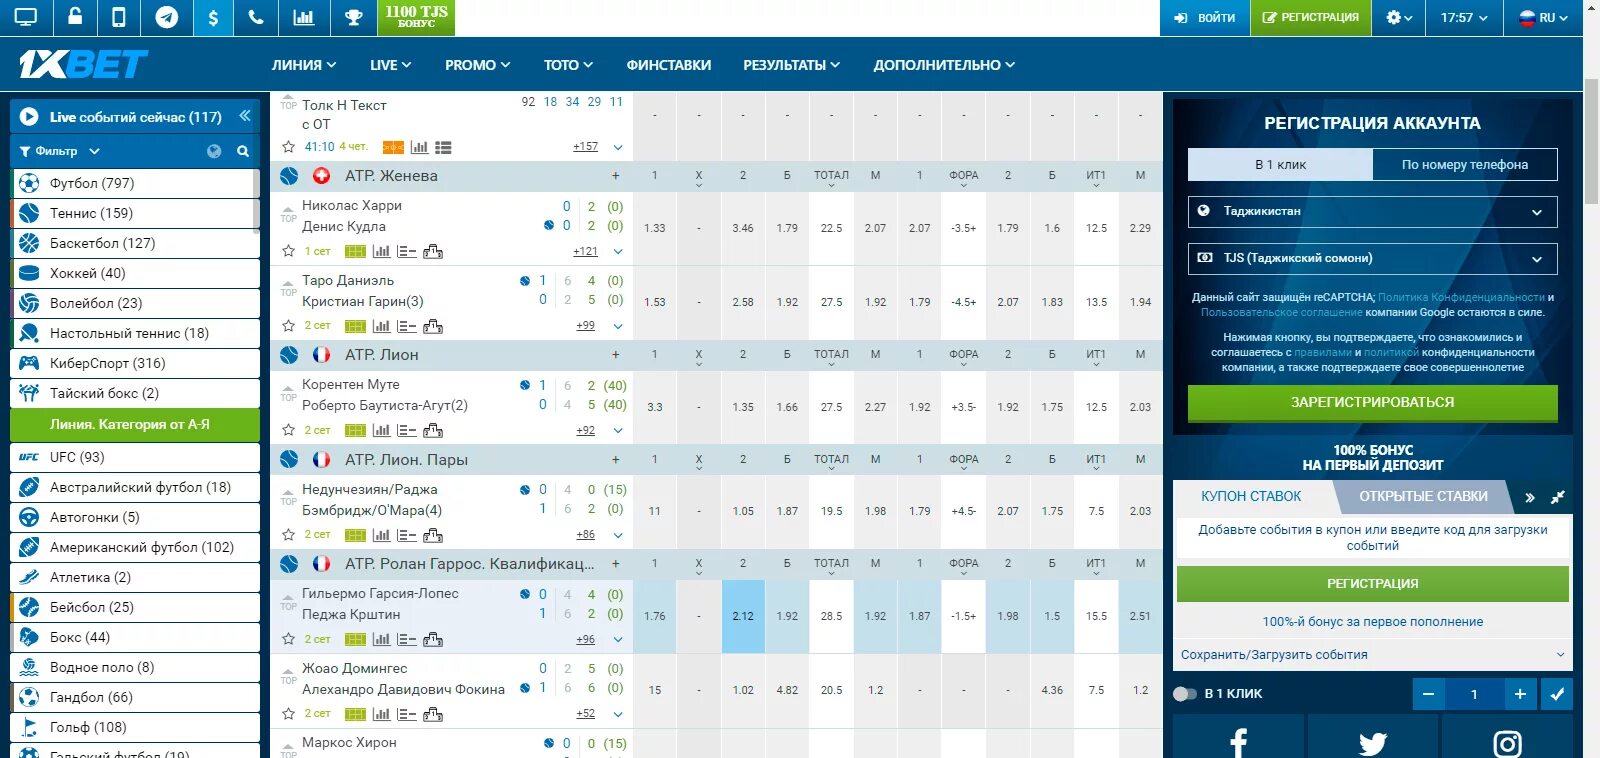Viewport: 1600px width, 758px height.
Task: Open the 1100 TJS bonus banner
Action: pyautogui.click(x=416, y=17)
